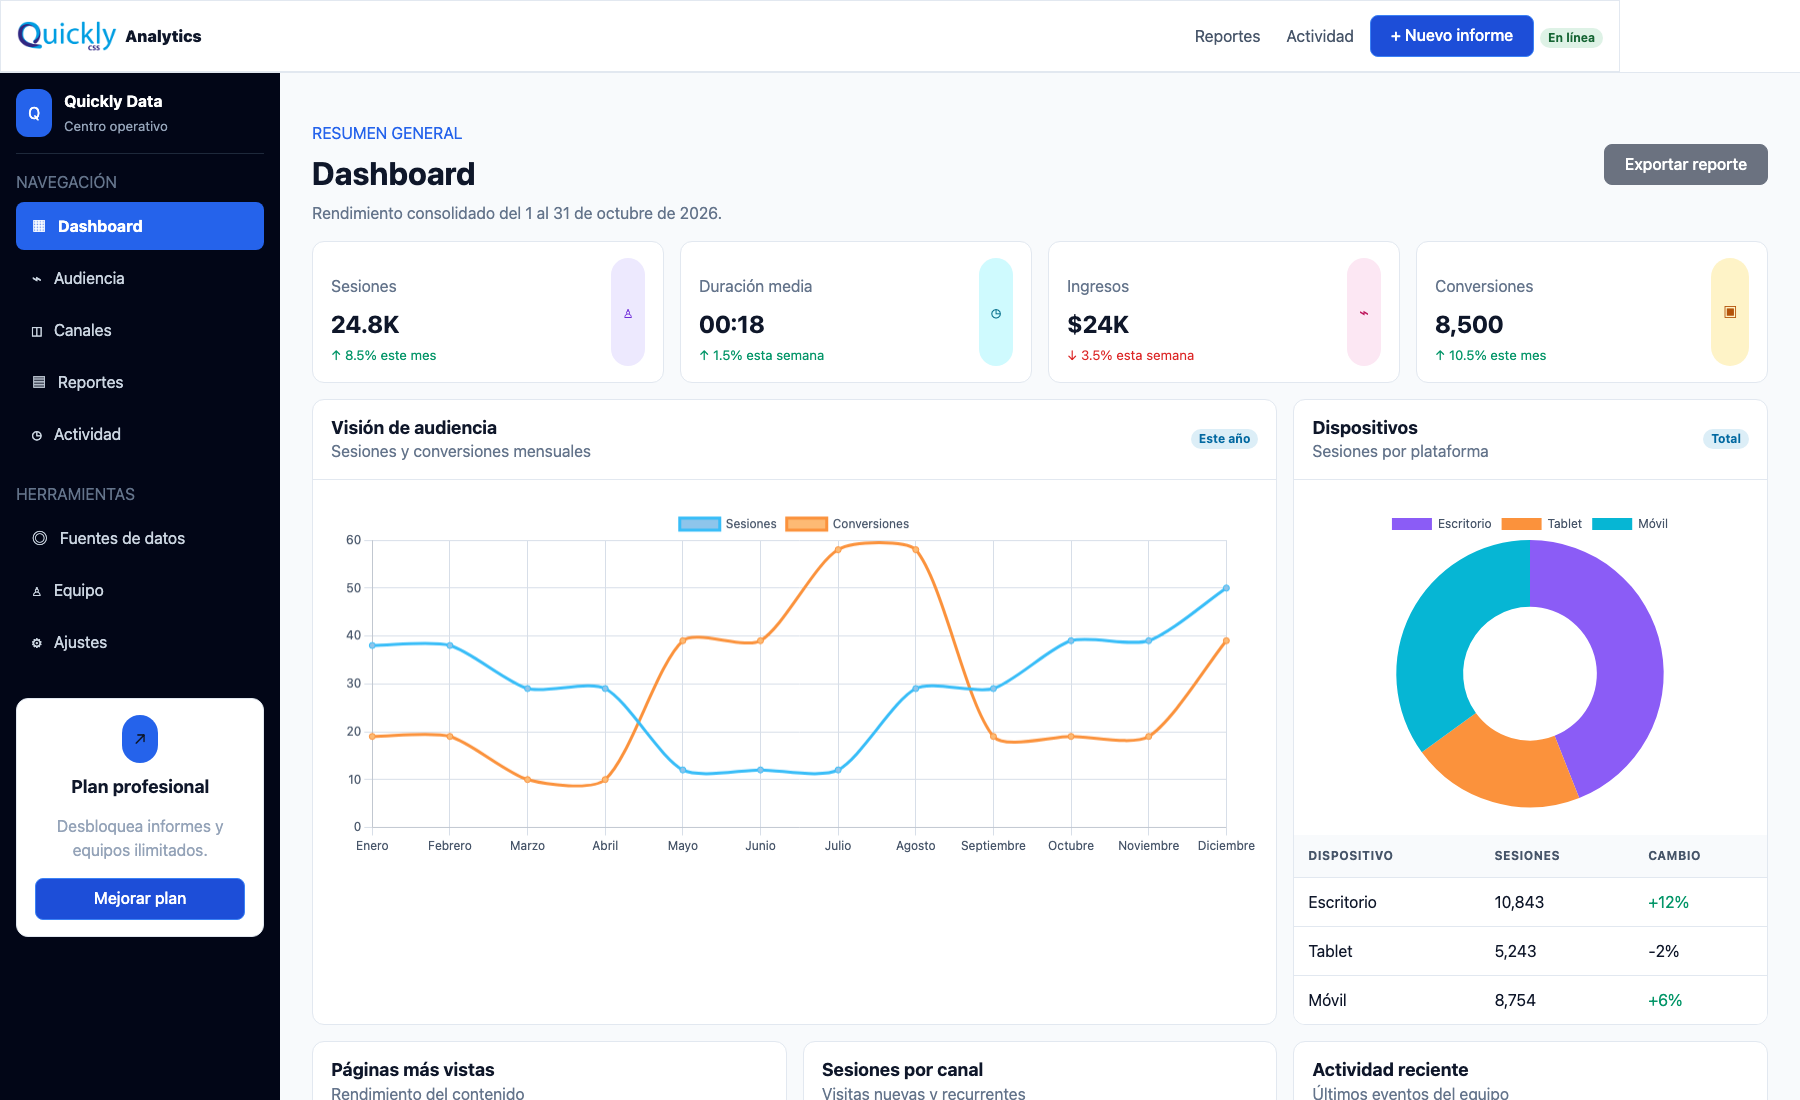The height and width of the screenshot is (1100, 1800).
Task: Click the Actividad clock icon in sidebar
Action: pyautogui.click(x=37, y=435)
